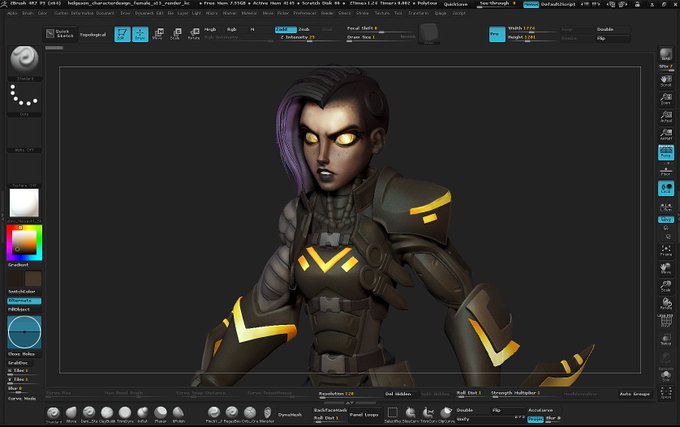Click the DynaMesh button

(x=290, y=415)
